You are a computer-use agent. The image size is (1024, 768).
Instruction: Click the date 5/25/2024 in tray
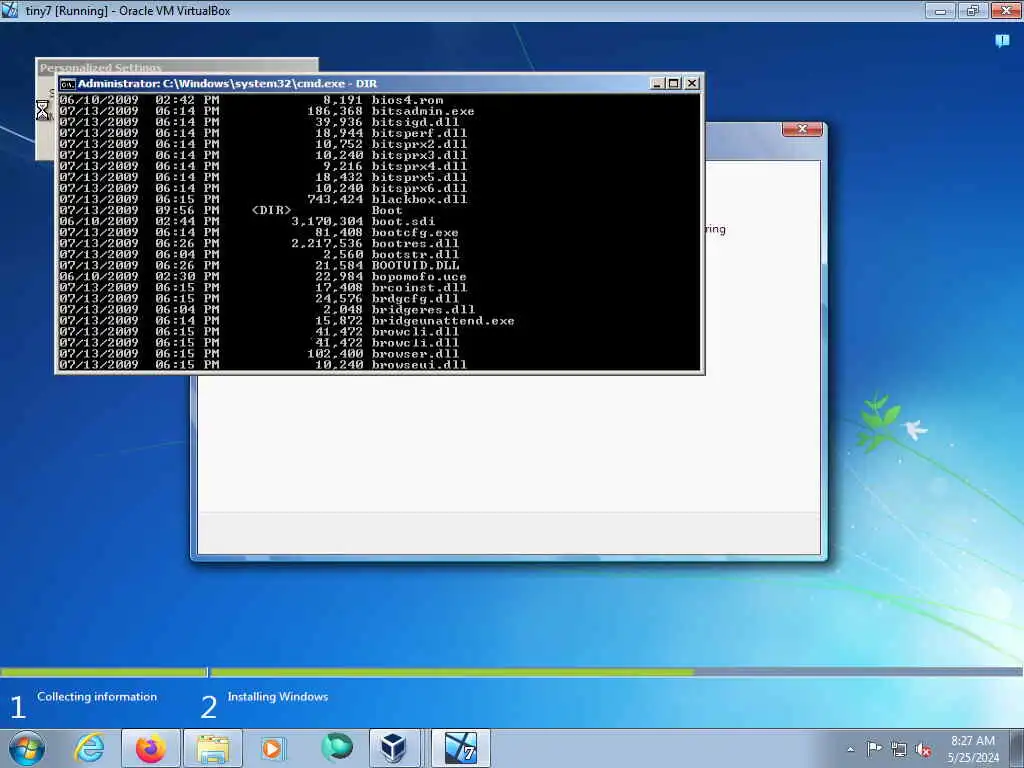coord(973,758)
